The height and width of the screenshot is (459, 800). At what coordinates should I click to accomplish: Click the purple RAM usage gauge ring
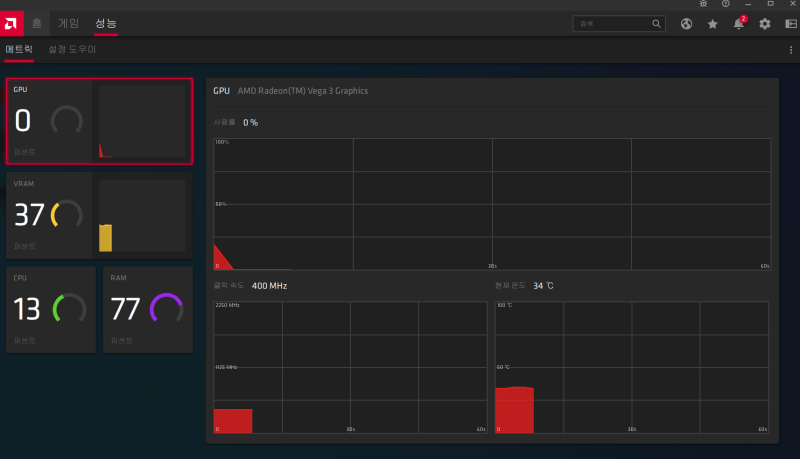166,307
